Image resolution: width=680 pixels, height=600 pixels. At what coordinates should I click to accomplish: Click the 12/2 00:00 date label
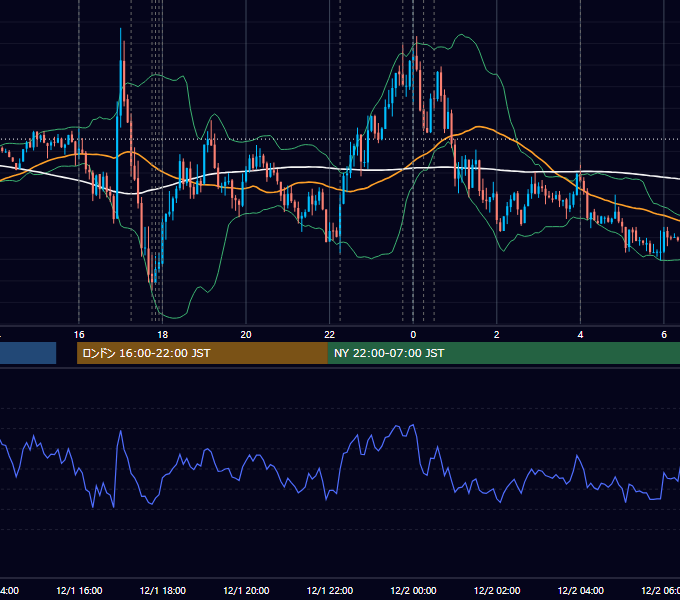(413, 590)
